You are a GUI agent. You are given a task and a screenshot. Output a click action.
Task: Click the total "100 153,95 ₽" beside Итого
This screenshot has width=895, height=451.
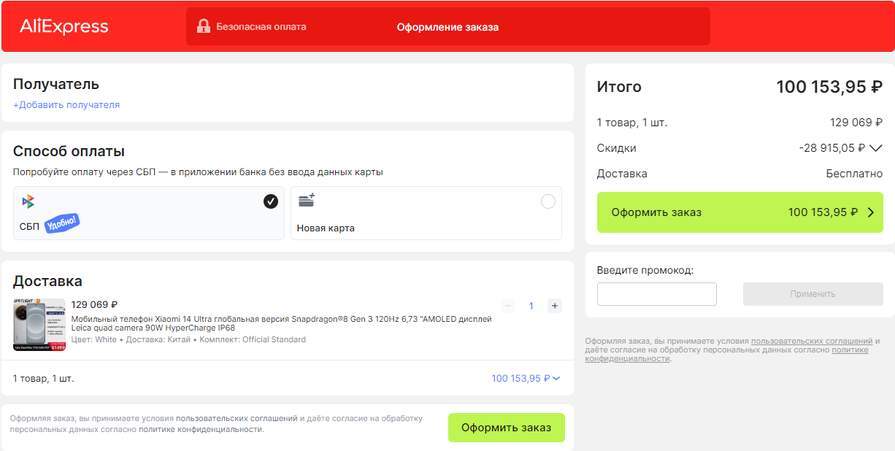pyautogui.click(x=829, y=87)
